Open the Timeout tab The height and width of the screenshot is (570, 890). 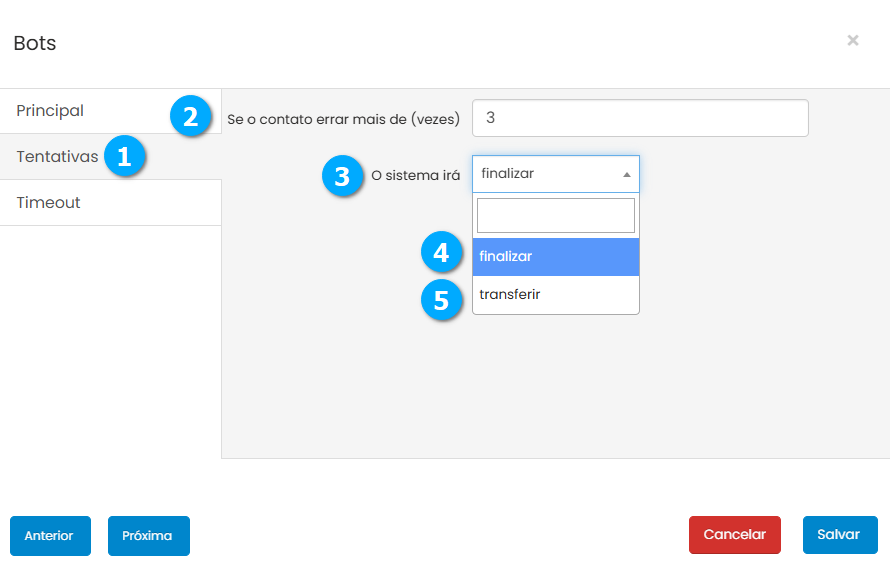48,203
